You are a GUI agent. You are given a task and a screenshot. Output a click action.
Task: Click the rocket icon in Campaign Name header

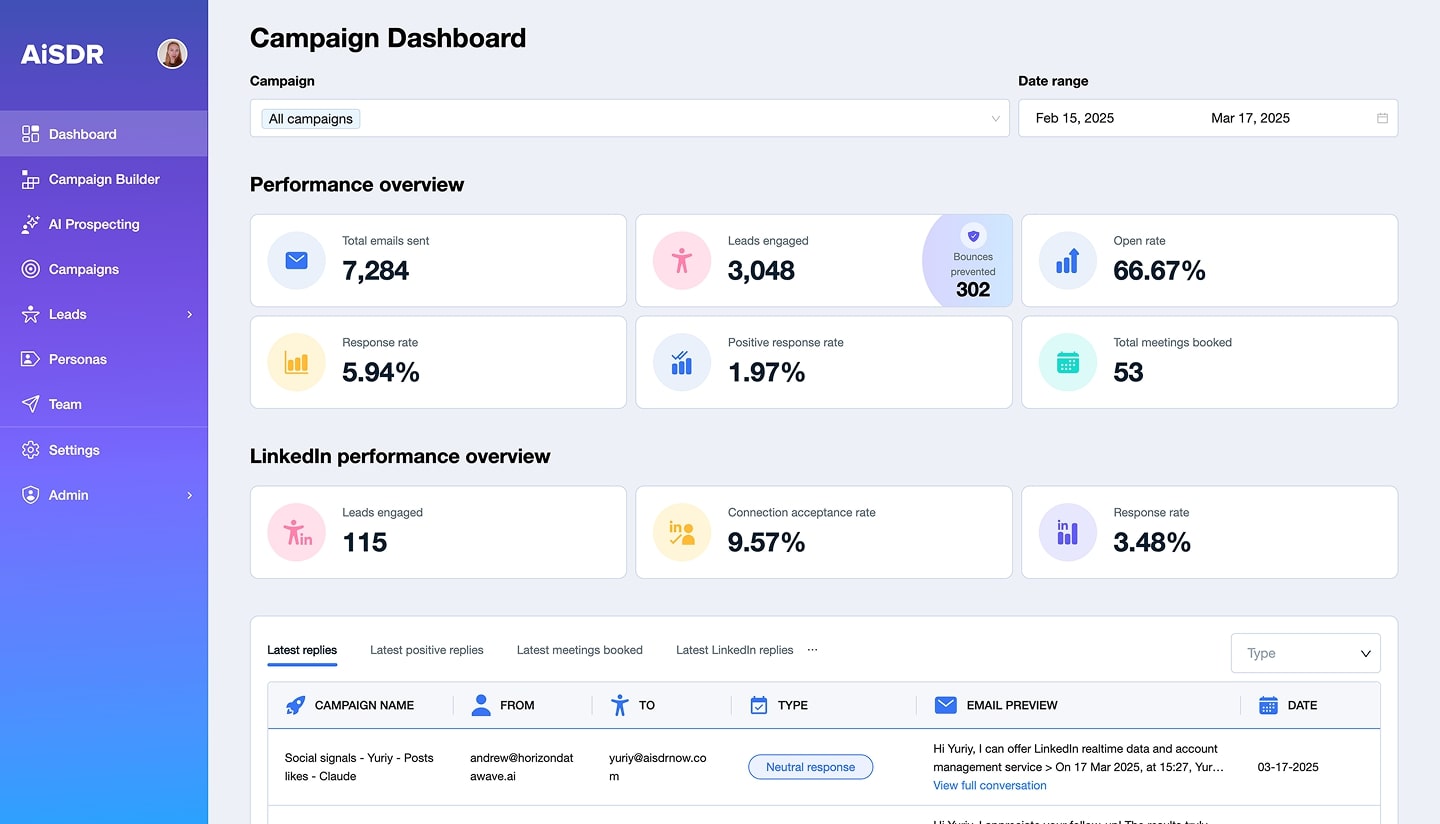pyautogui.click(x=296, y=705)
